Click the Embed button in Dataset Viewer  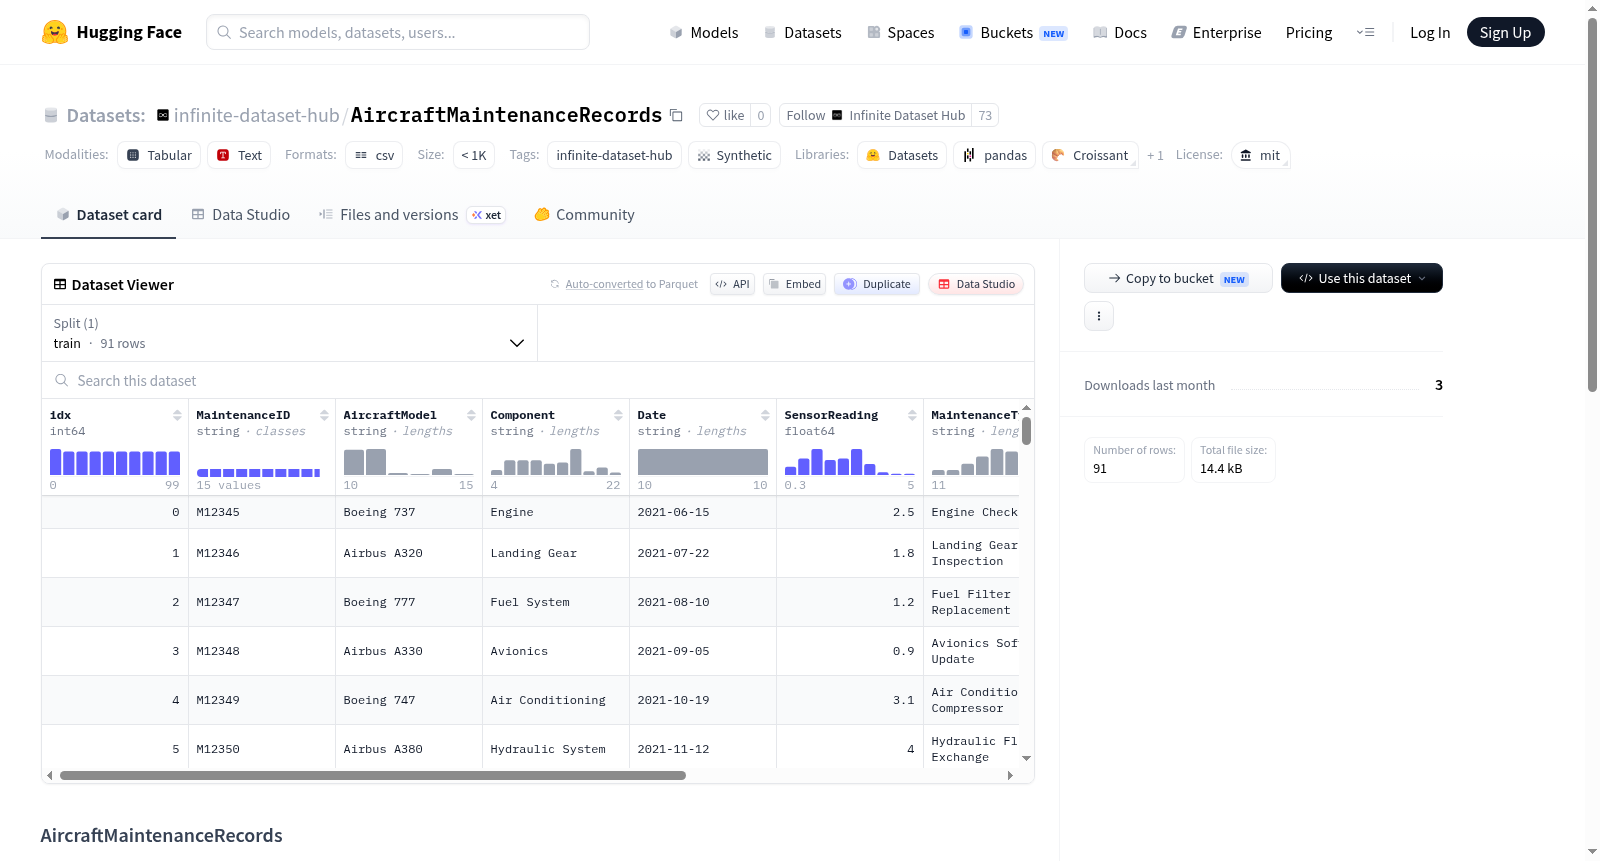pos(795,284)
